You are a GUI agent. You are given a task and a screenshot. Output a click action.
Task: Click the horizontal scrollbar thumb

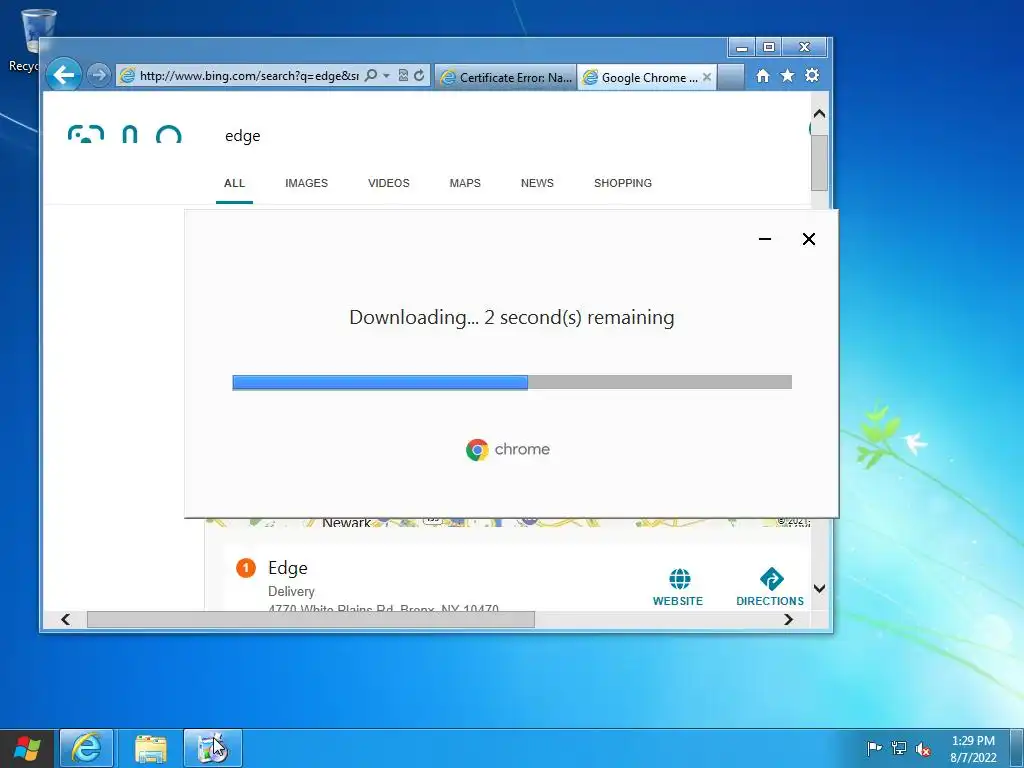pyautogui.click(x=311, y=619)
